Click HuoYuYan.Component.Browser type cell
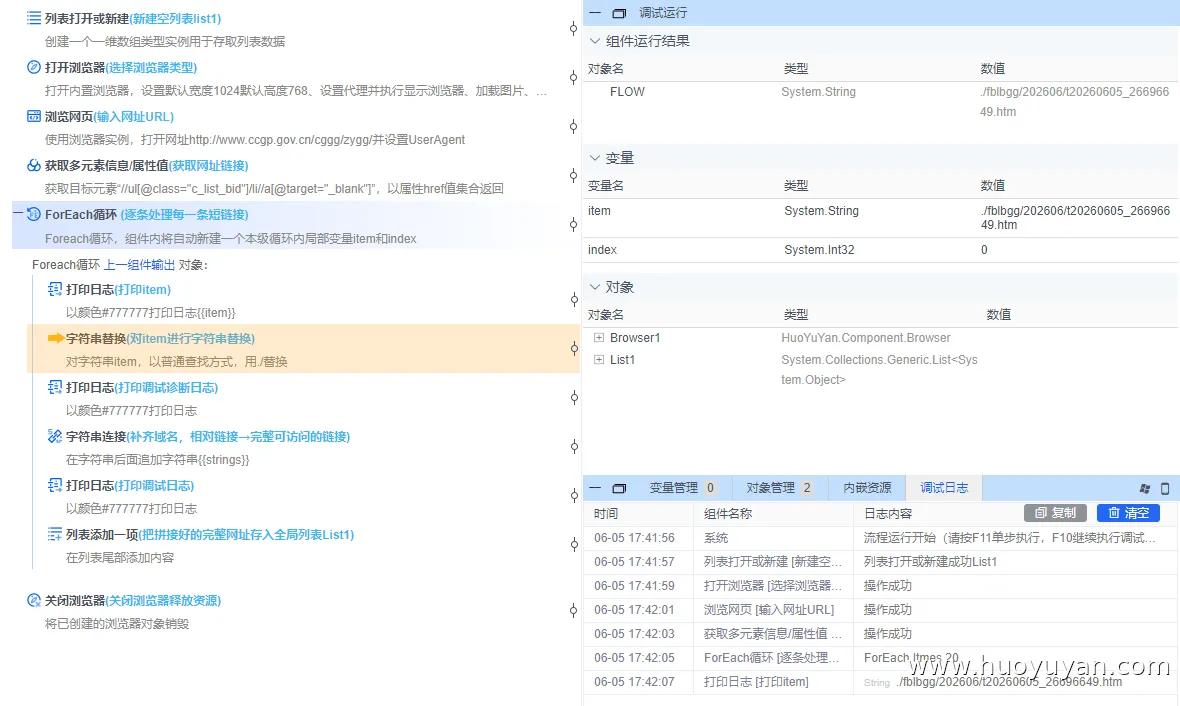The height and width of the screenshot is (706, 1180). 865,337
